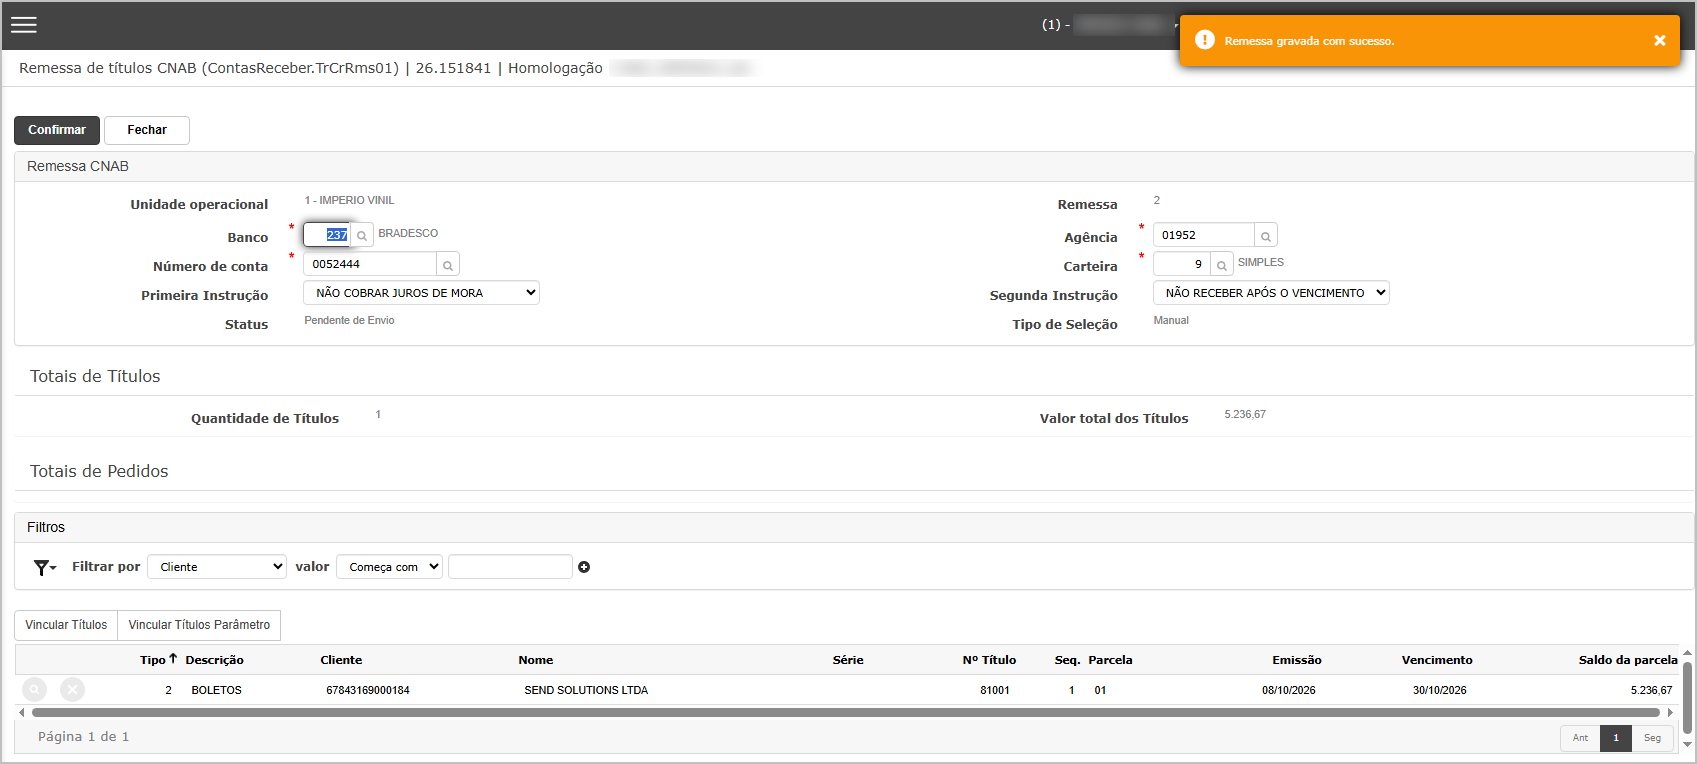Viewport: 1697px width, 764px height.
Task: Open the funnel filter options menu
Action: point(45,568)
